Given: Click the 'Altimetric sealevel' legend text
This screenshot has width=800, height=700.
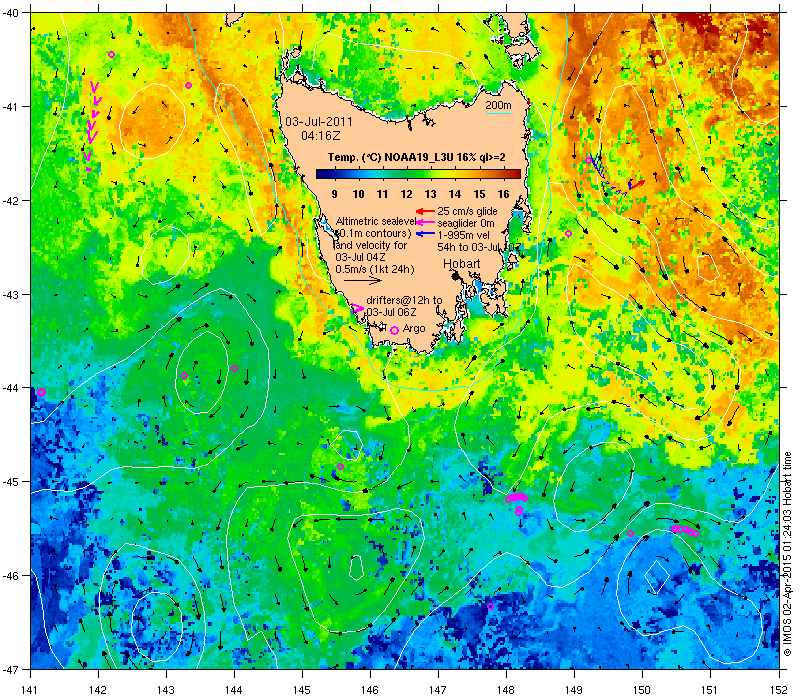Looking at the screenshot, I should [x=376, y=221].
